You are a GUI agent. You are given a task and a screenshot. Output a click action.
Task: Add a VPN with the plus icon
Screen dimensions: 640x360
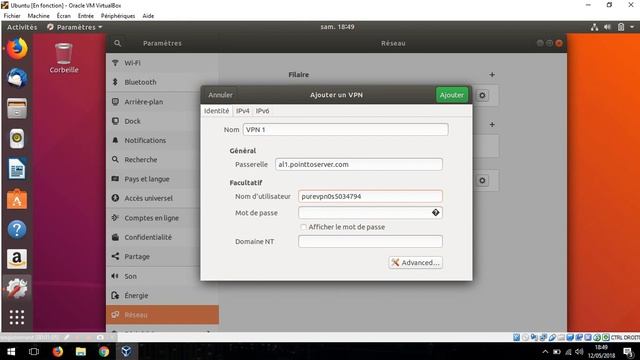coord(492,124)
